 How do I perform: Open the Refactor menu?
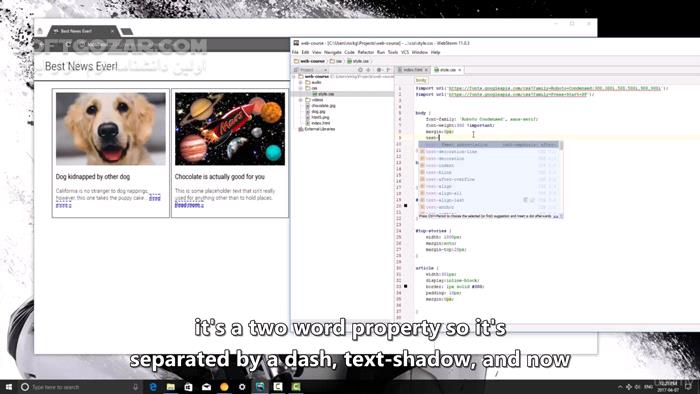pos(366,52)
